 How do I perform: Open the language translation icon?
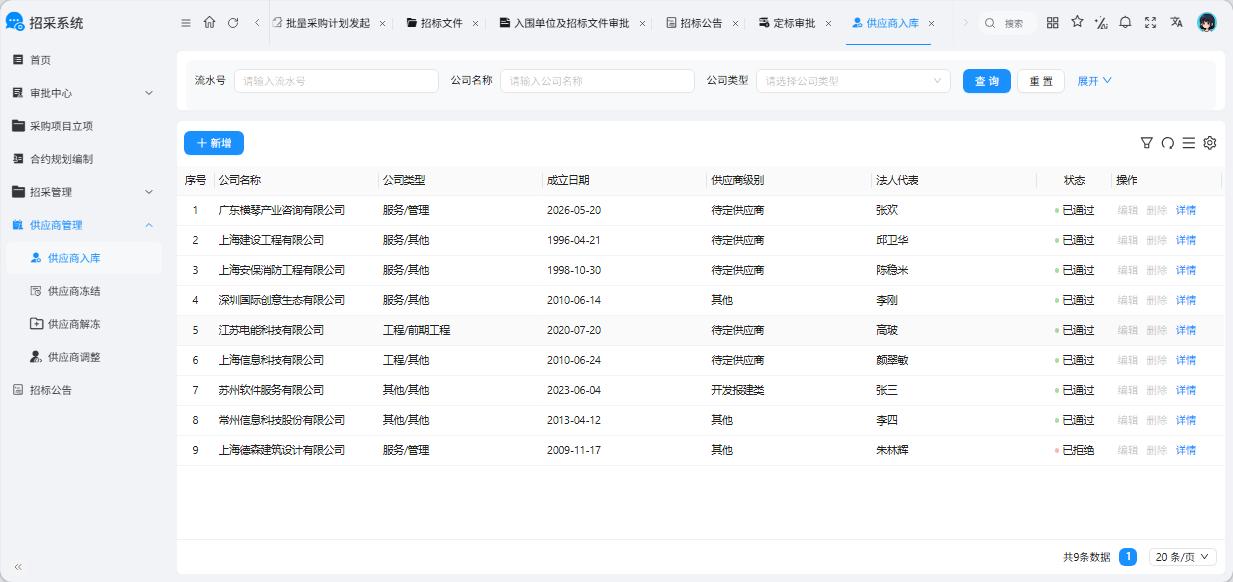pyautogui.click(x=1176, y=22)
